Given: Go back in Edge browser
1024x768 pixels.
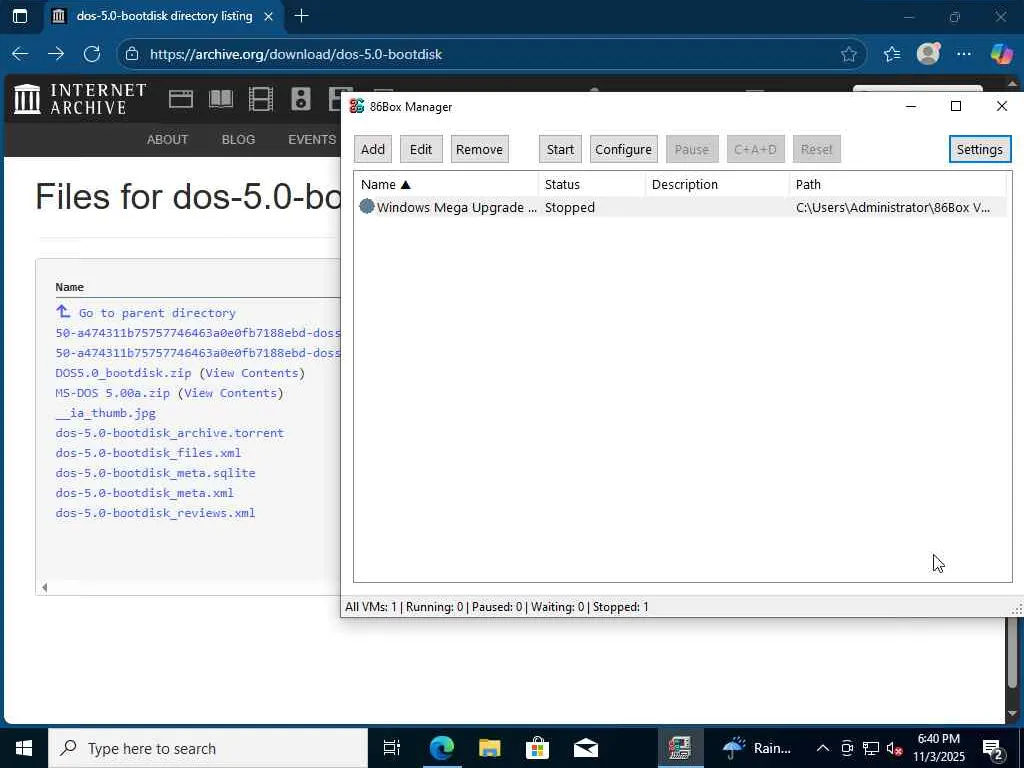Looking at the screenshot, I should [20, 54].
